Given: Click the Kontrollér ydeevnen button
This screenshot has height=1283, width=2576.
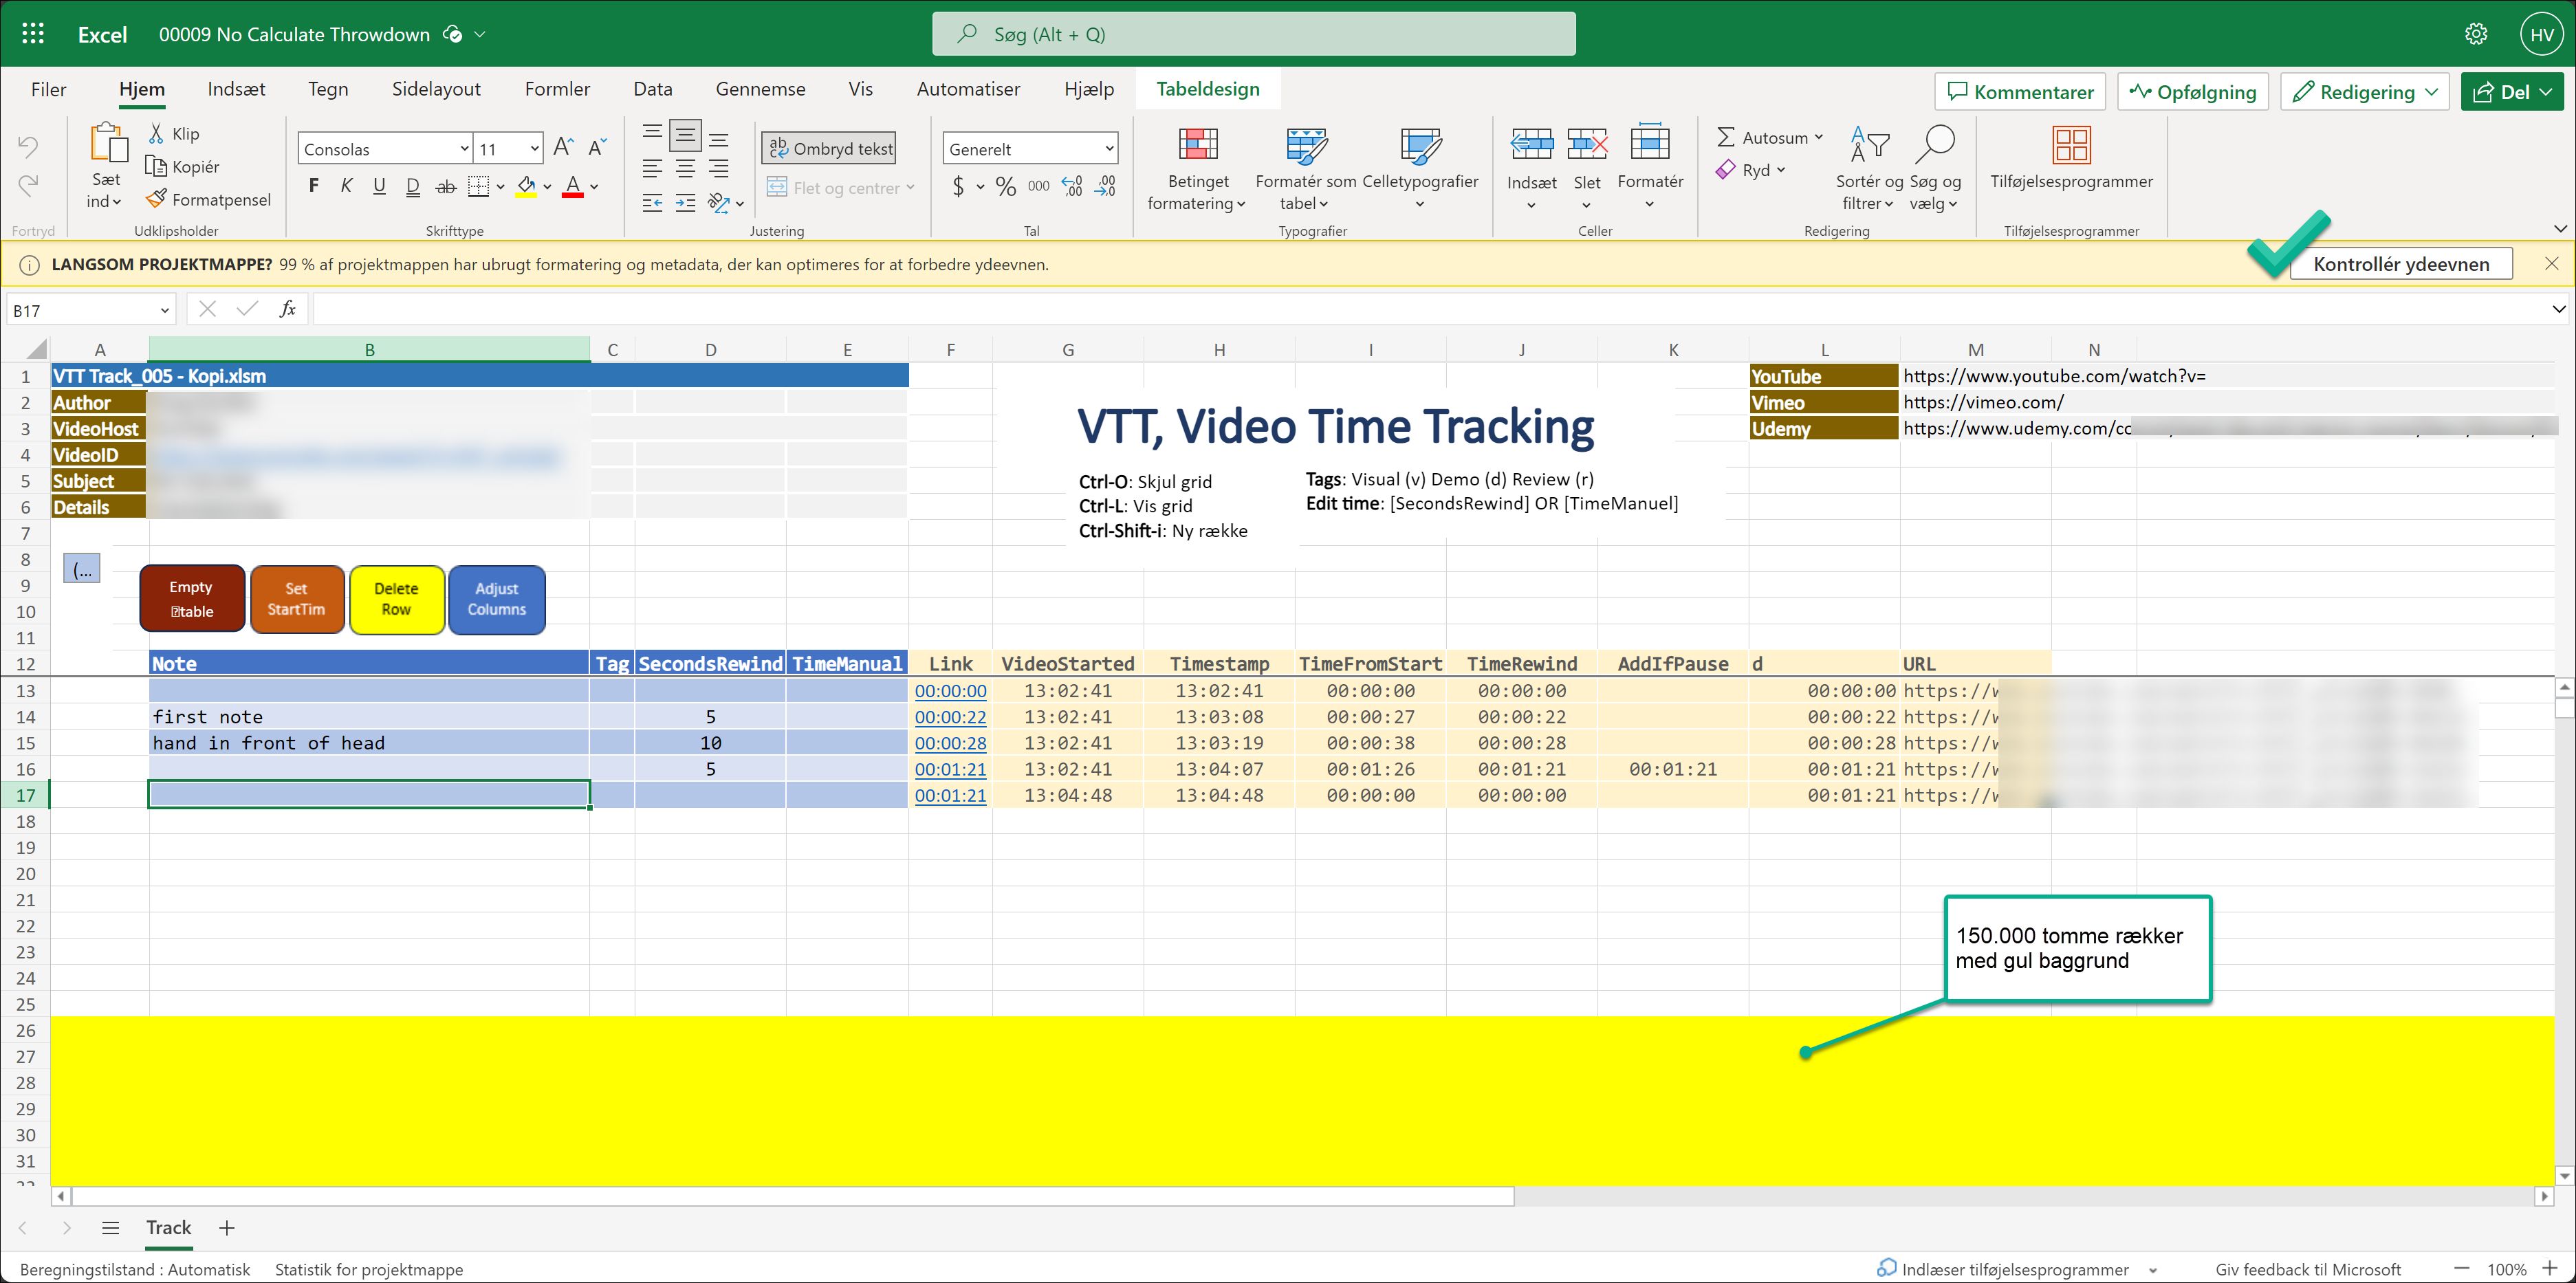Looking at the screenshot, I should pyautogui.click(x=2400, y=264).
